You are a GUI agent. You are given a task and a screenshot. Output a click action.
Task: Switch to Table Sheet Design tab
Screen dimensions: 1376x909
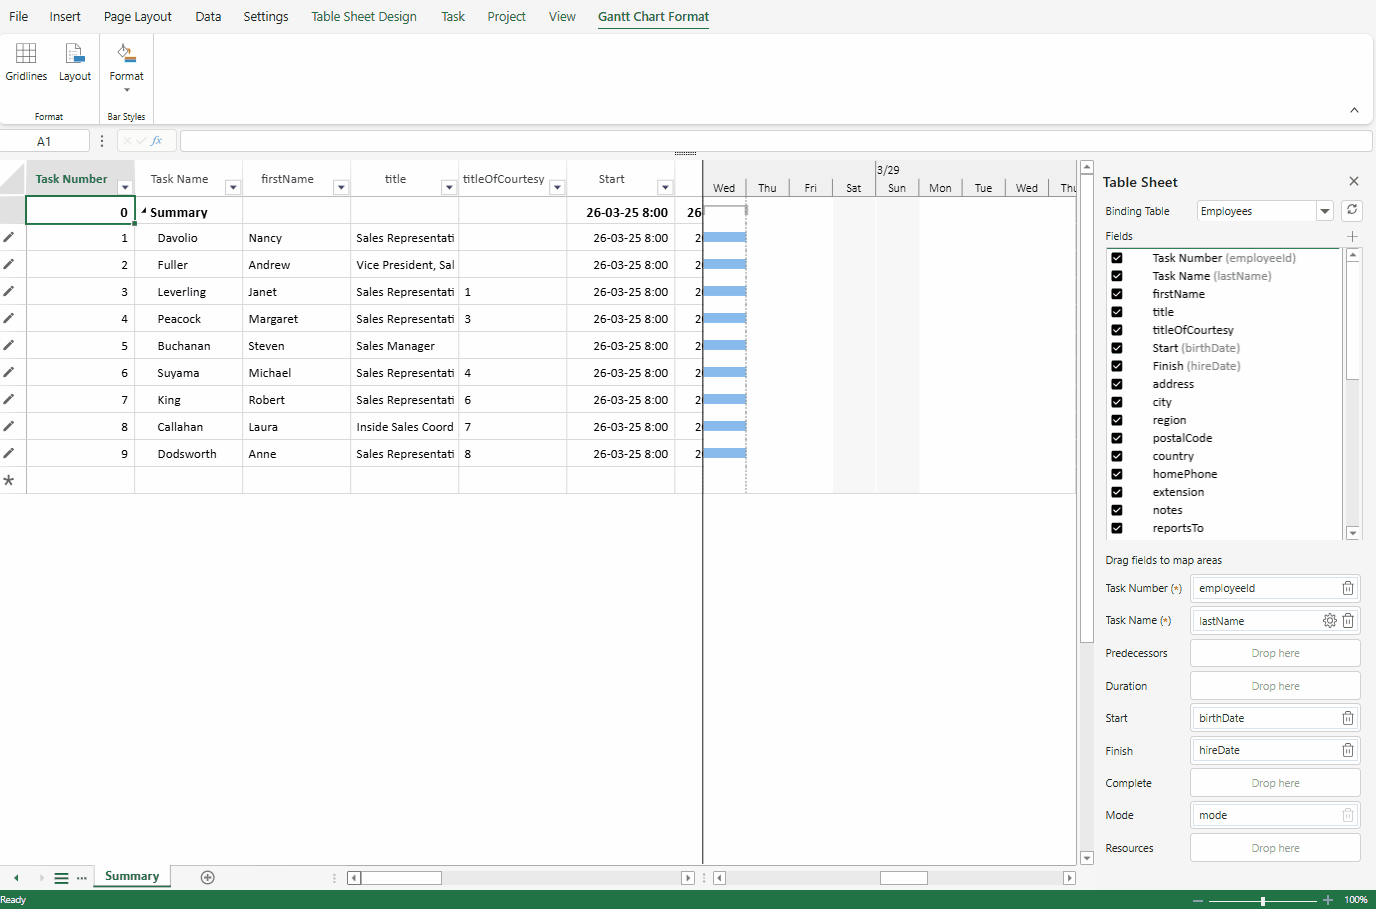click(364, 16)
